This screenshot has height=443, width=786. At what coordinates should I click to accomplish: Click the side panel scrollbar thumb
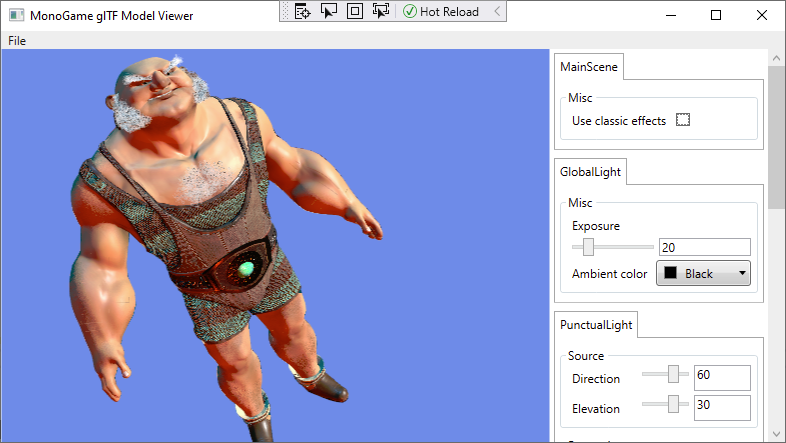pyautogui.click(x=776, y=137)
